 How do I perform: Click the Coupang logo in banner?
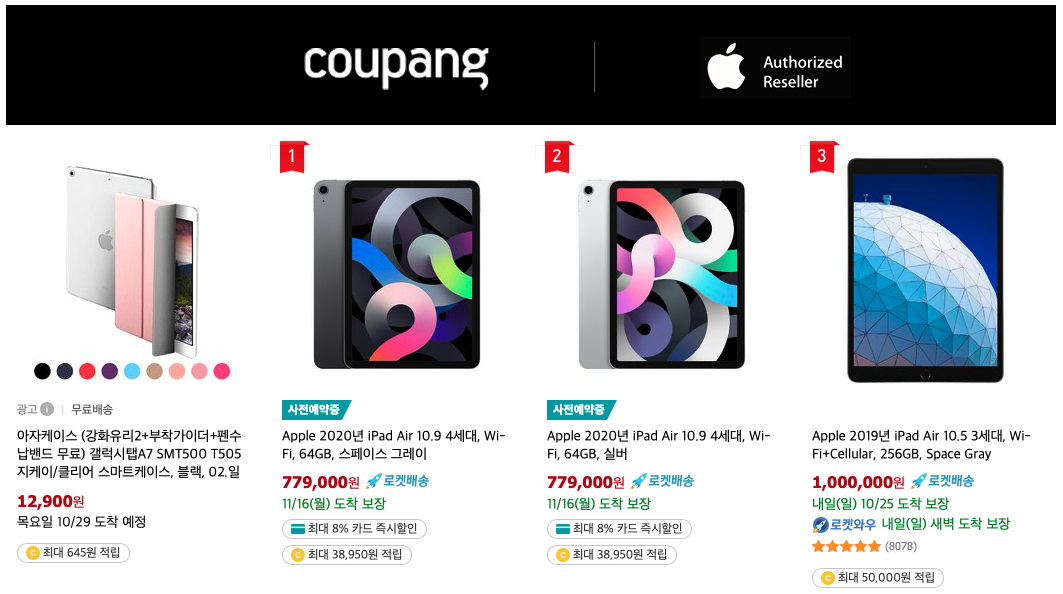(396, 66)
